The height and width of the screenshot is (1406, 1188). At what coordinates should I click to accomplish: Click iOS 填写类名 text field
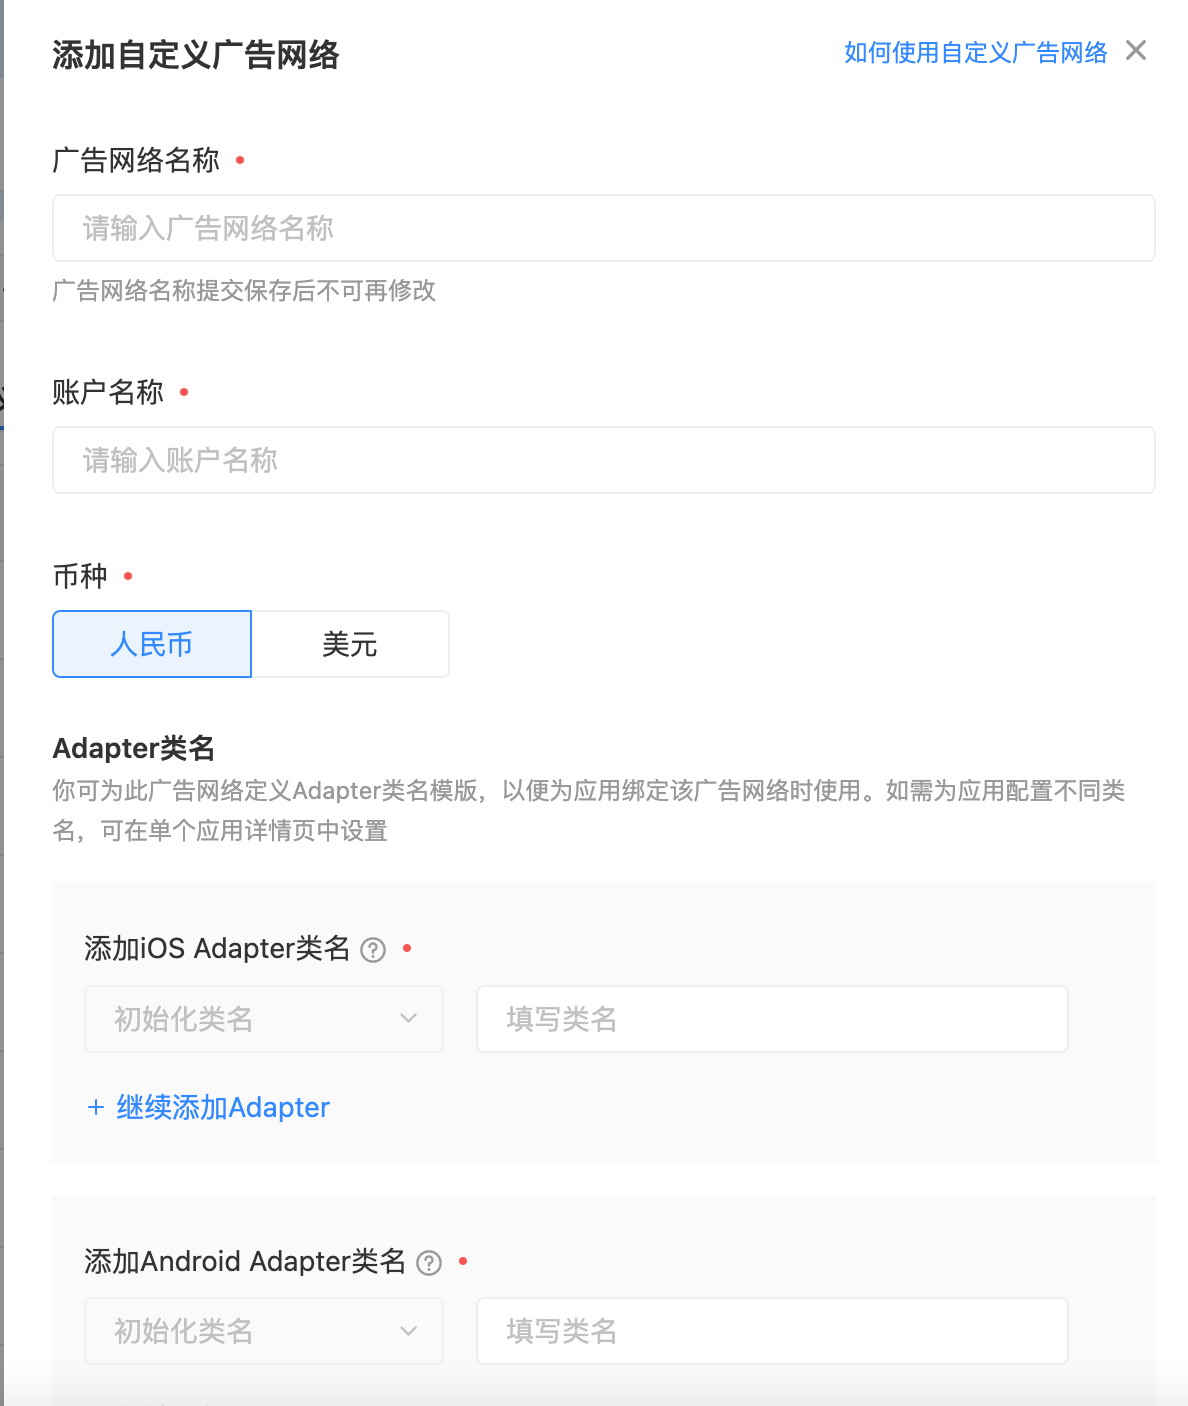(x=772, y=1019)
